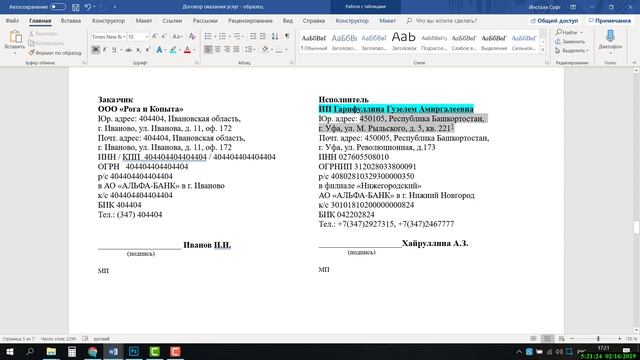Viewport: 640px width, 360px height.
Task: Open the Файл menu tab
Action: click(12, 20)
